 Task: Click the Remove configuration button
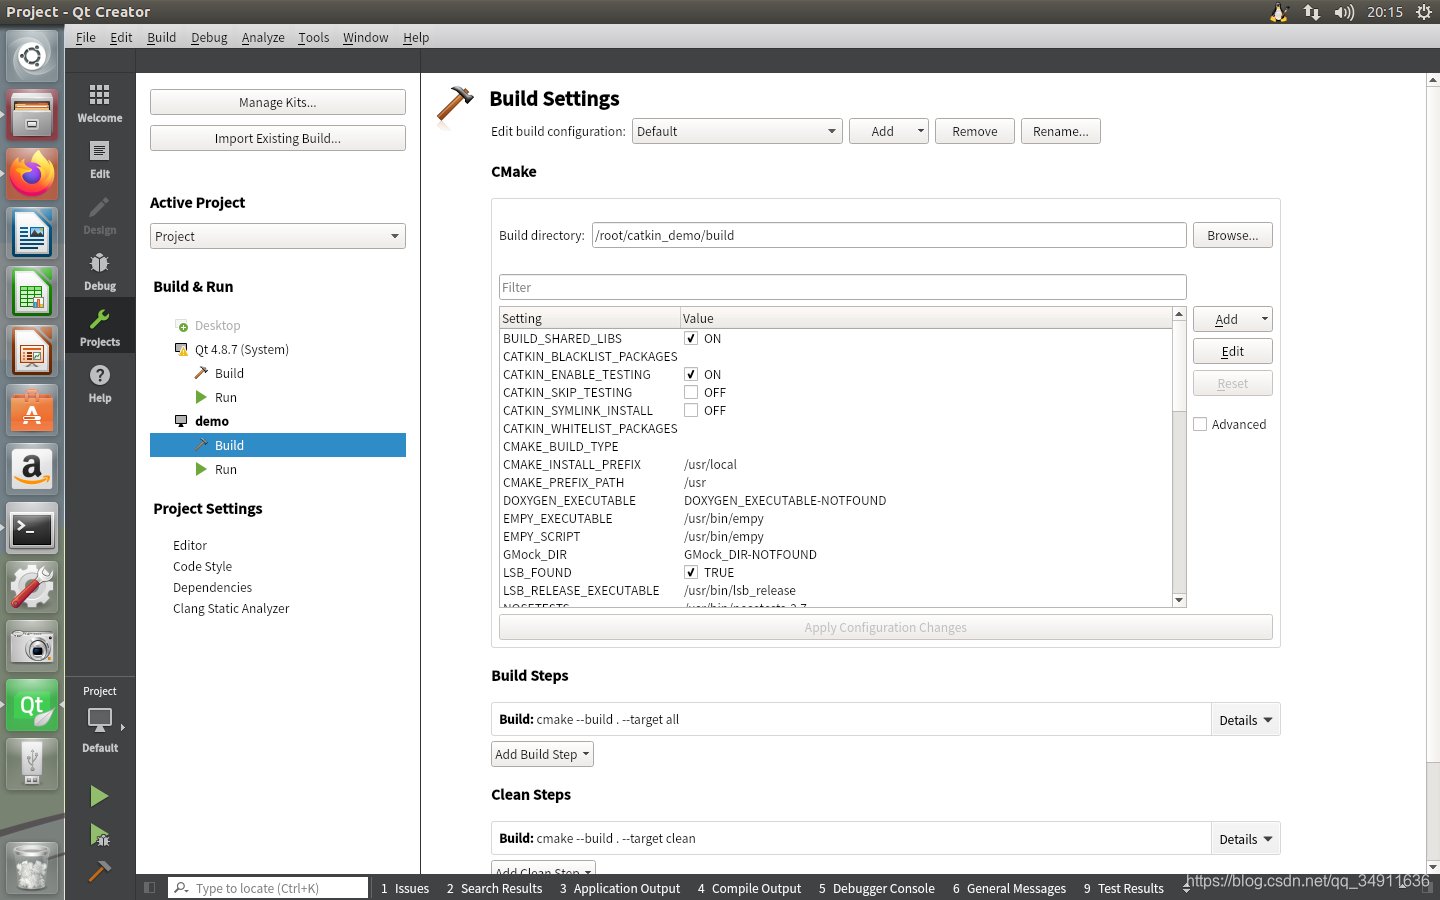[975, 131]
